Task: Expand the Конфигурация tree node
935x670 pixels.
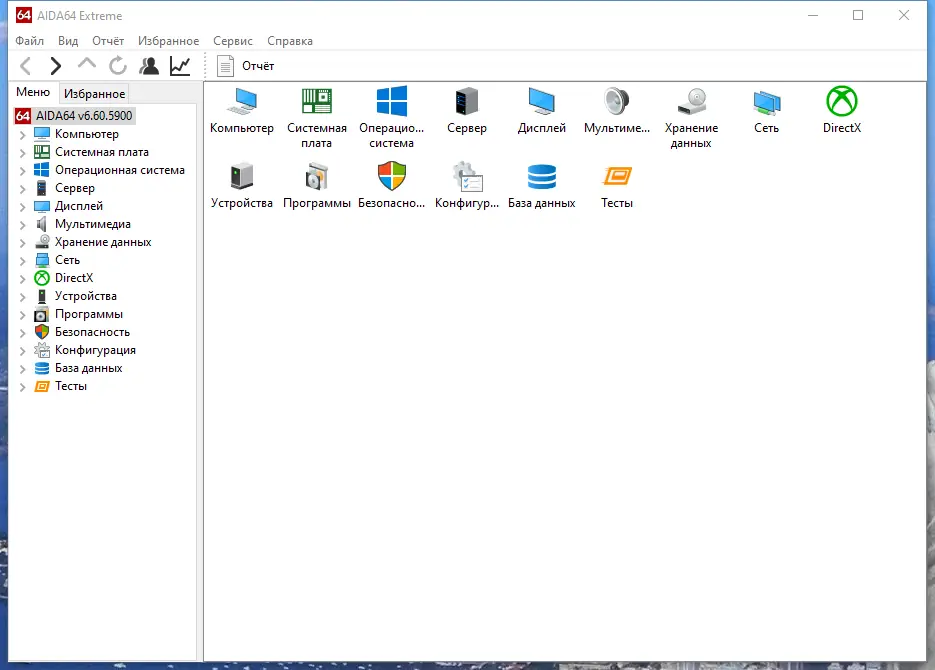Action: click(23, 351)
